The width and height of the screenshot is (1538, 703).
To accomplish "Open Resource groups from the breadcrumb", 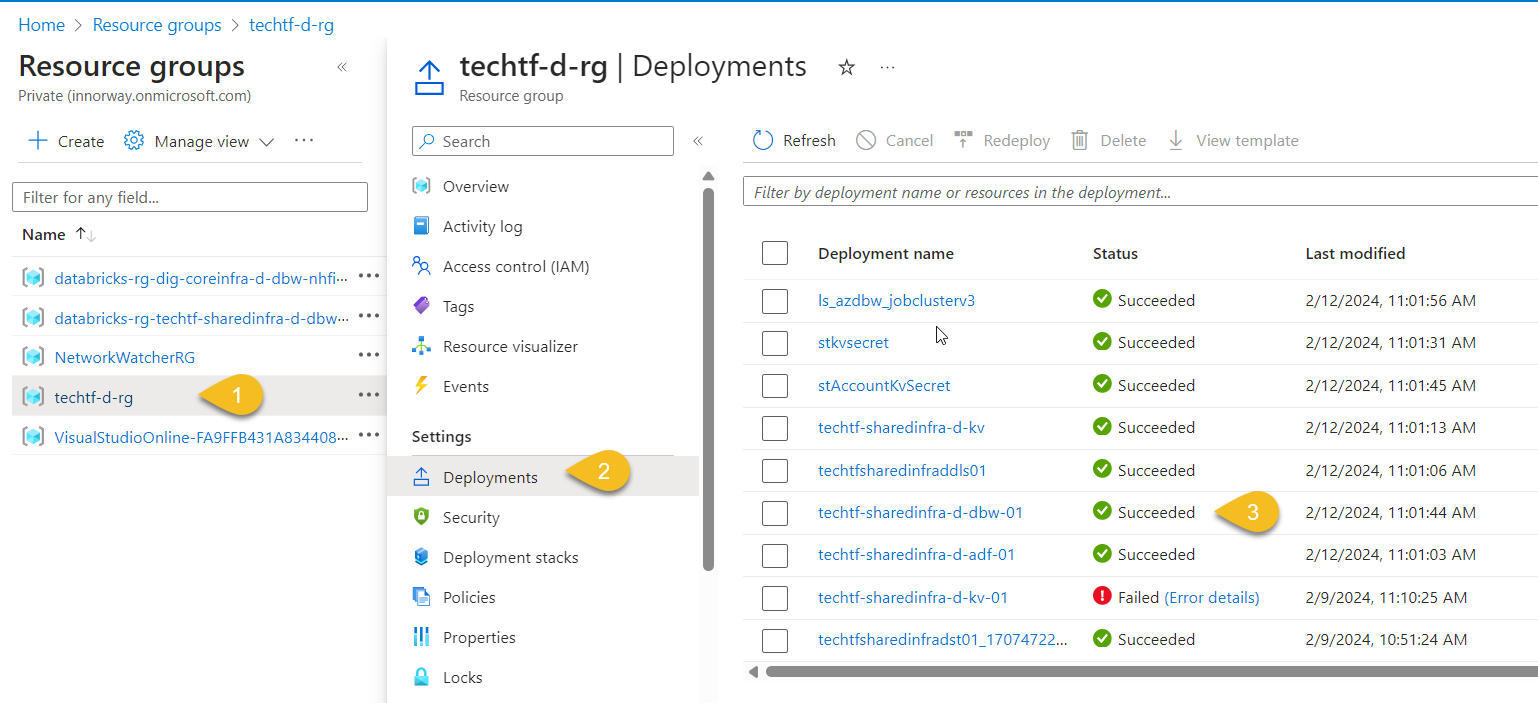I will 156,25.
